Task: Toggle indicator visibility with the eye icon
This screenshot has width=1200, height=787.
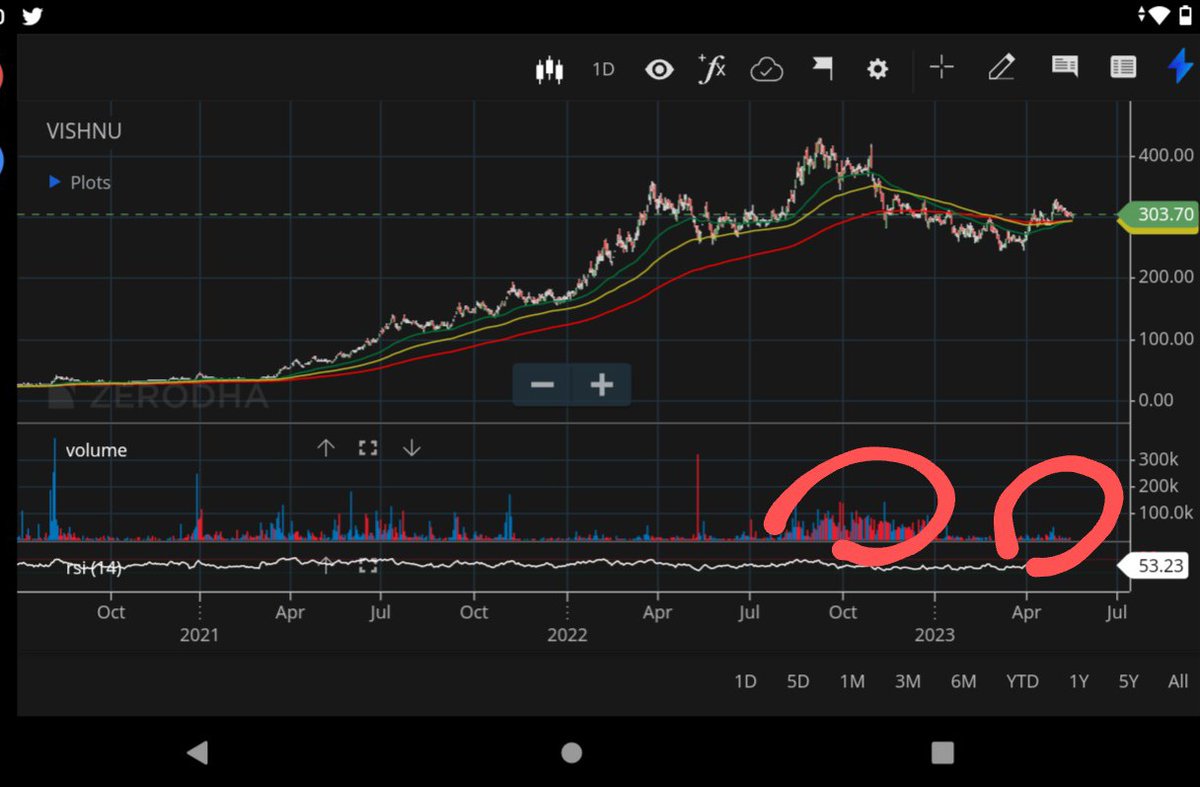Action: coord(660,68)
